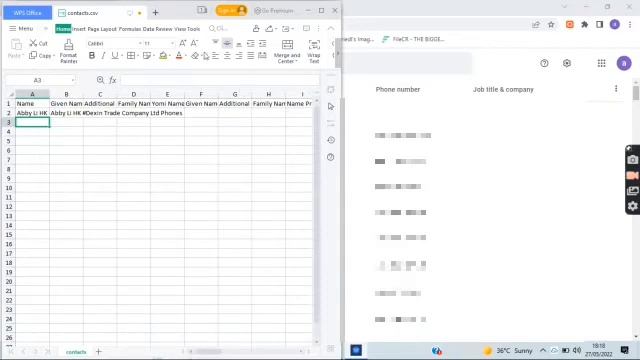Open list options three-dot menu in contacts
This screenshot has width=640, height=360.
pos(616,89)
